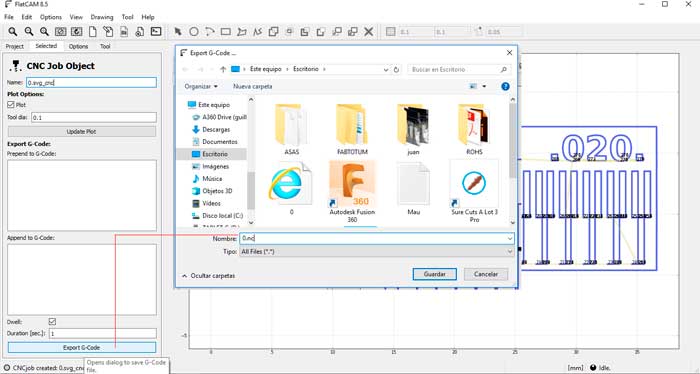700x374 pixels.
Task: Click the Duration (sec.) input field
Action: (103, 333)
